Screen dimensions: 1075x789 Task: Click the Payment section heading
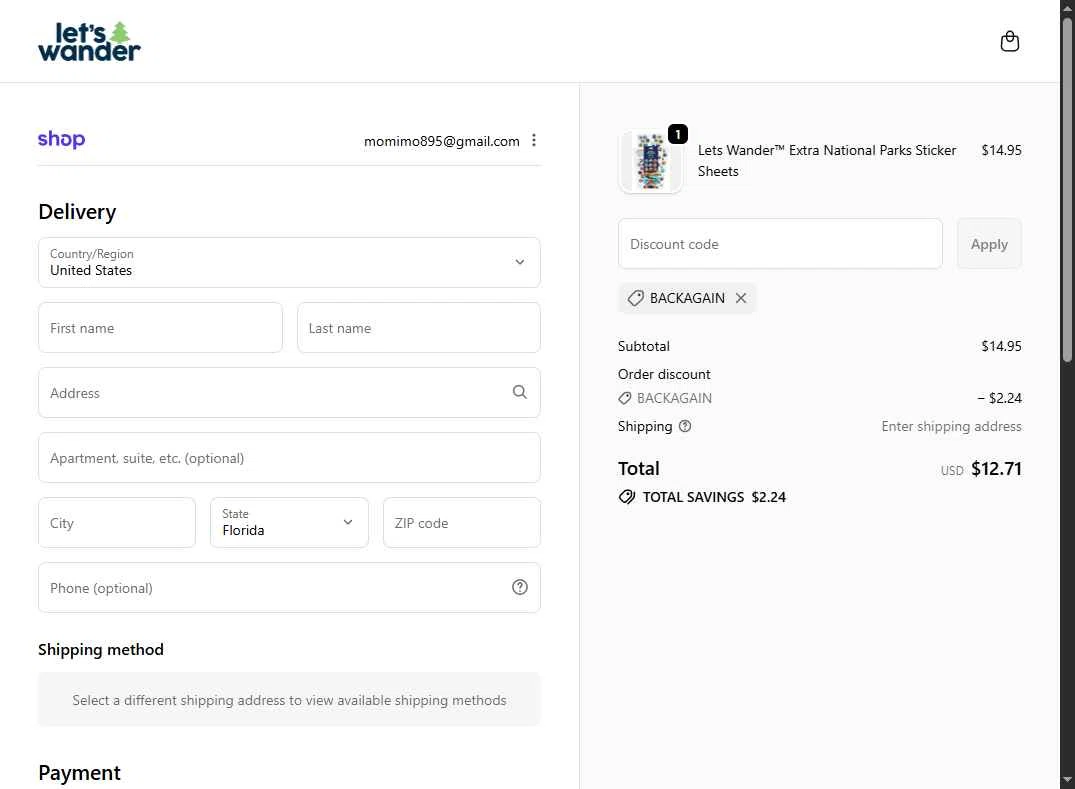(80, 773)
